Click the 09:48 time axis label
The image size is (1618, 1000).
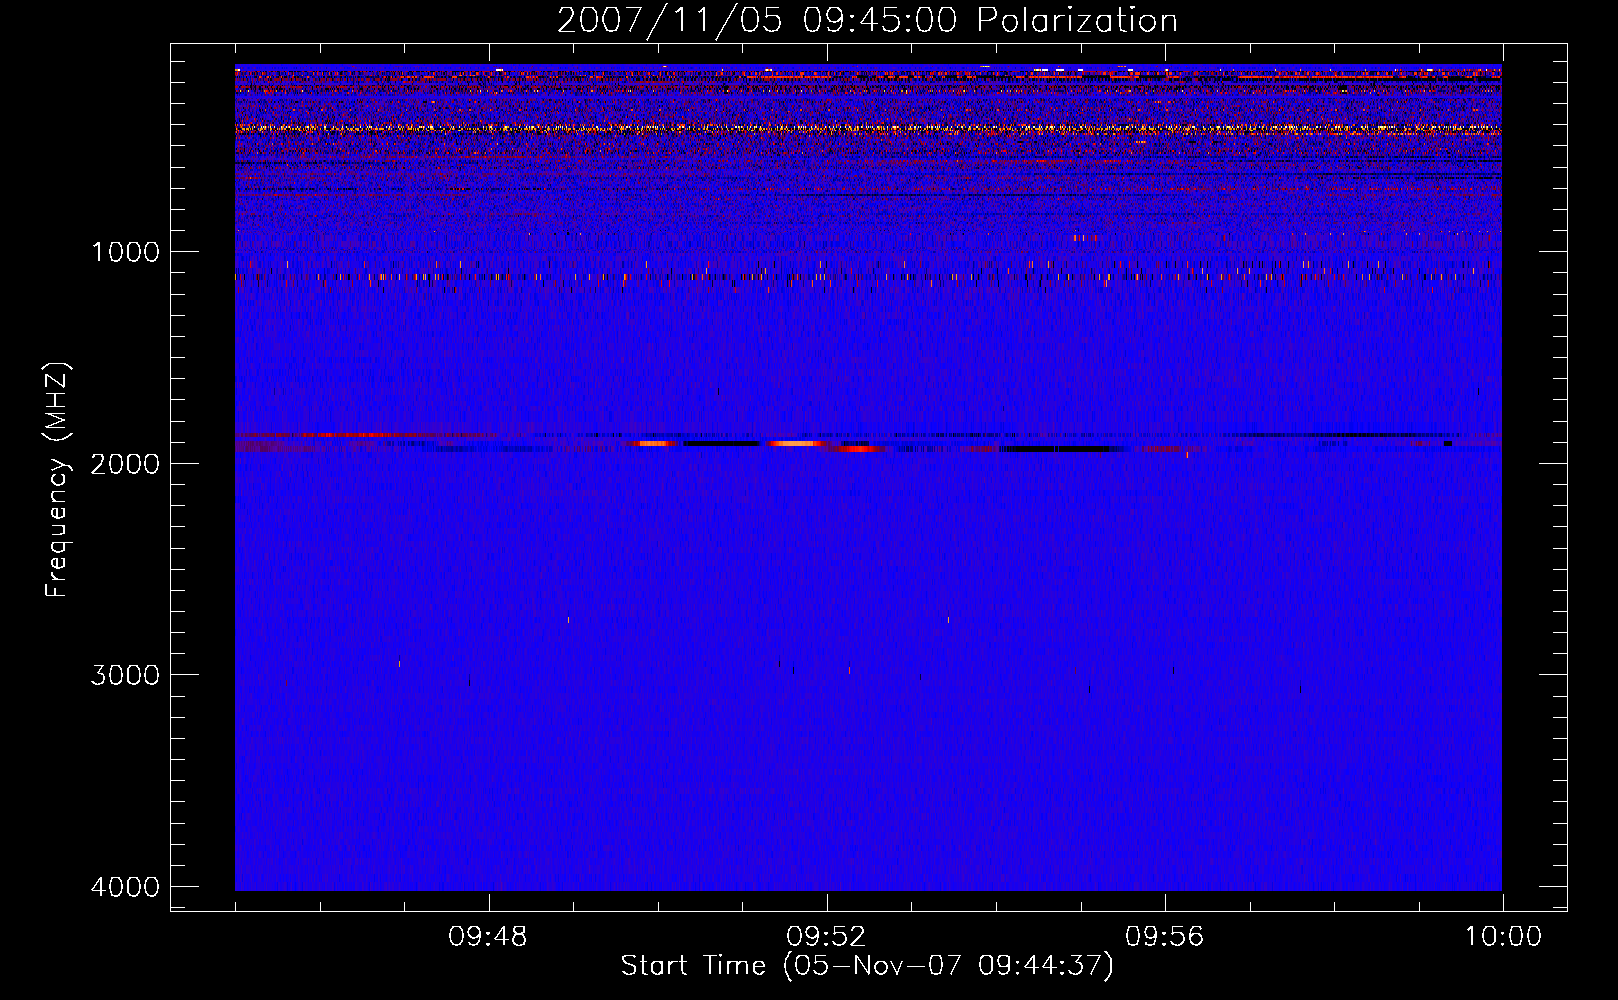(x=488, y=937)
